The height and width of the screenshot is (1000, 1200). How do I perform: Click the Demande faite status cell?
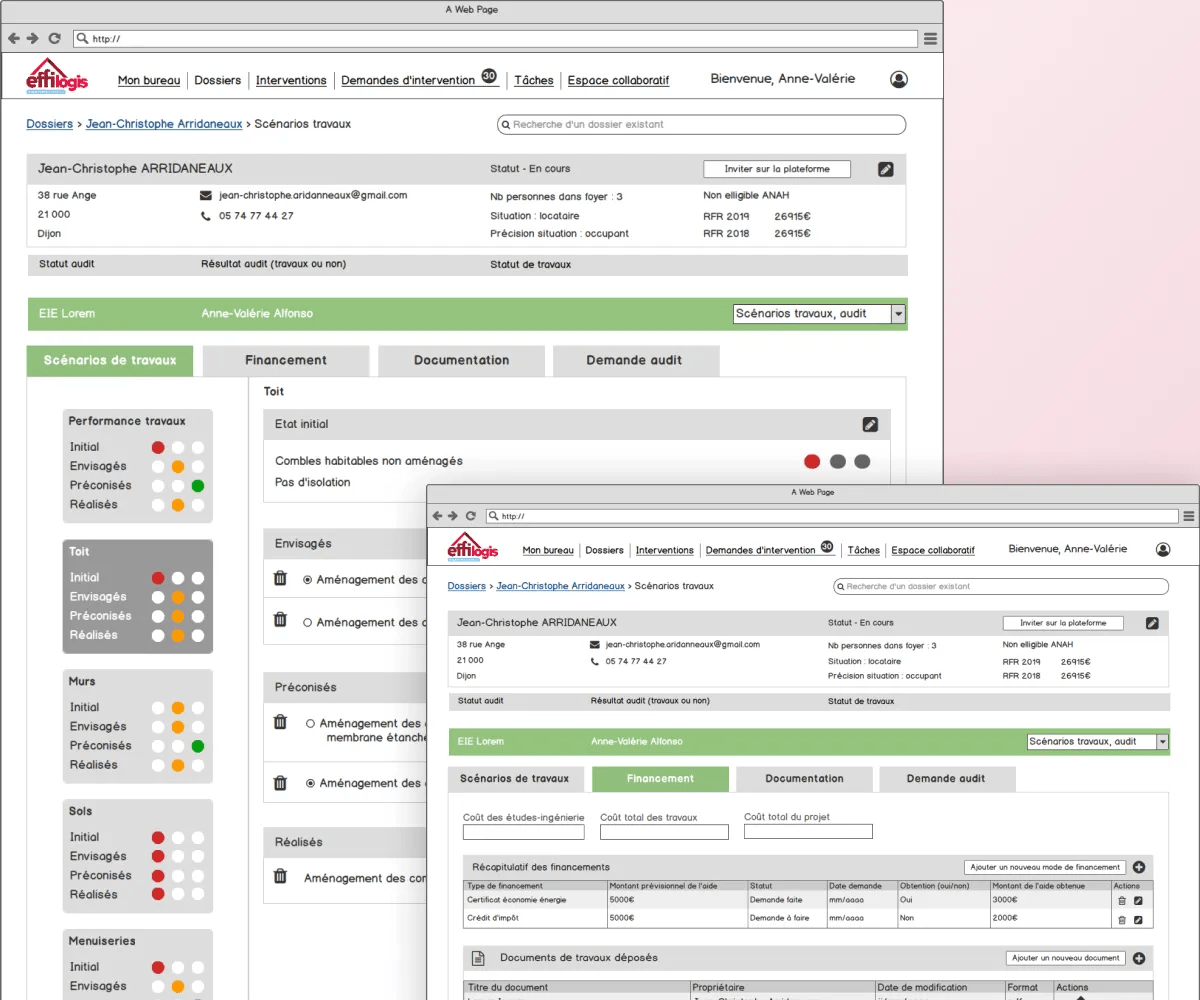[x=786, y=900]
